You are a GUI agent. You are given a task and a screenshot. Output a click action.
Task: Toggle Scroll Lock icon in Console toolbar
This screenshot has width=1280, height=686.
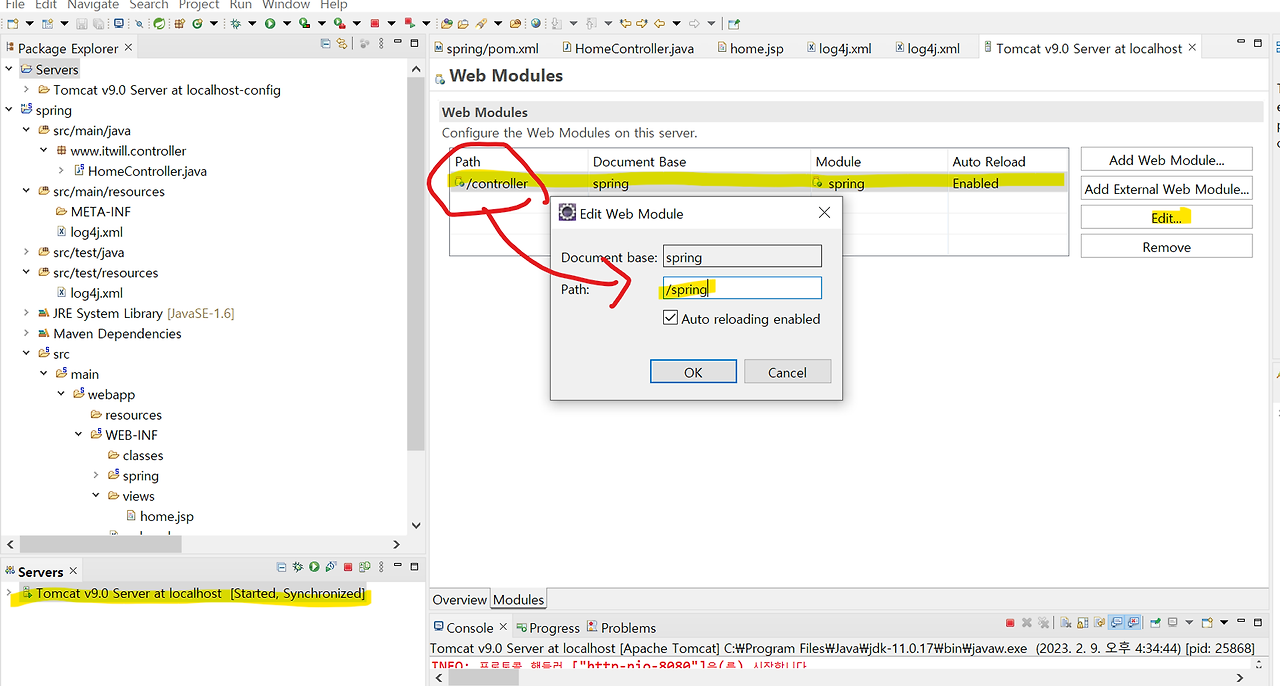point(1082,622)
